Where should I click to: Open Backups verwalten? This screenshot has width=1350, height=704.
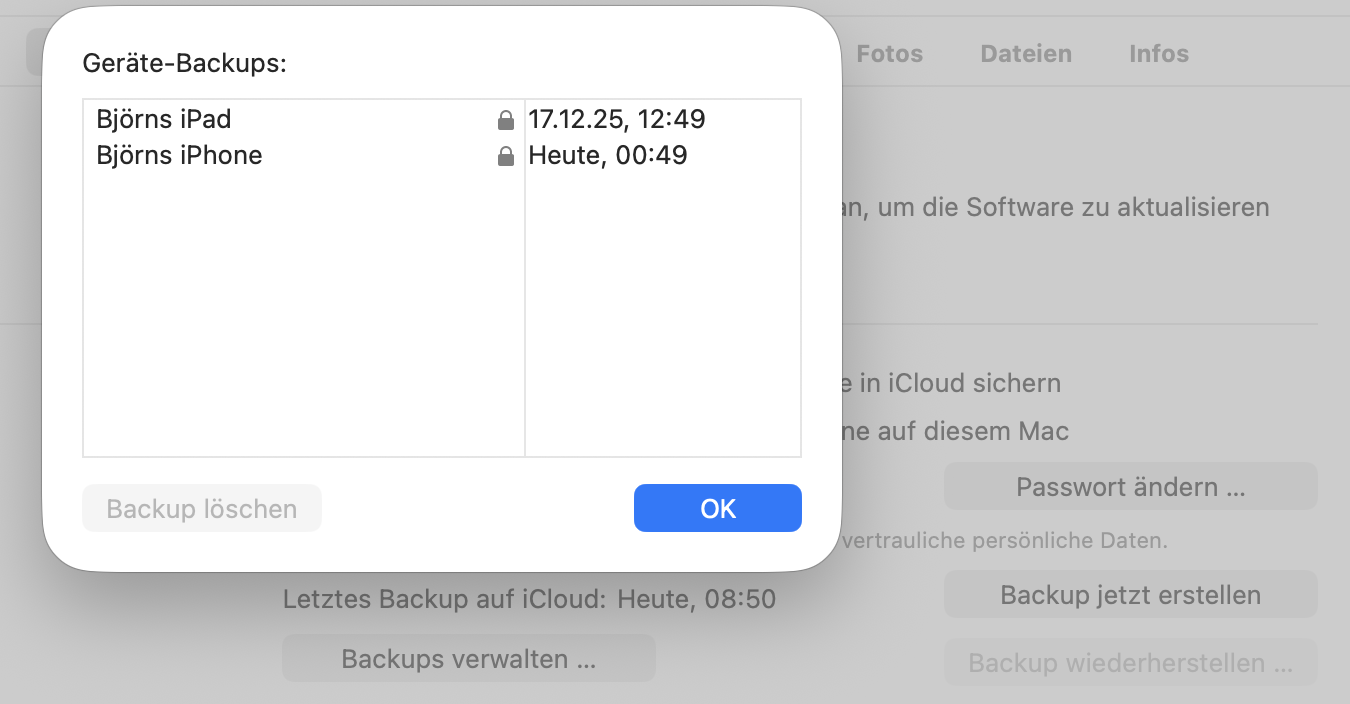point(468,659)
